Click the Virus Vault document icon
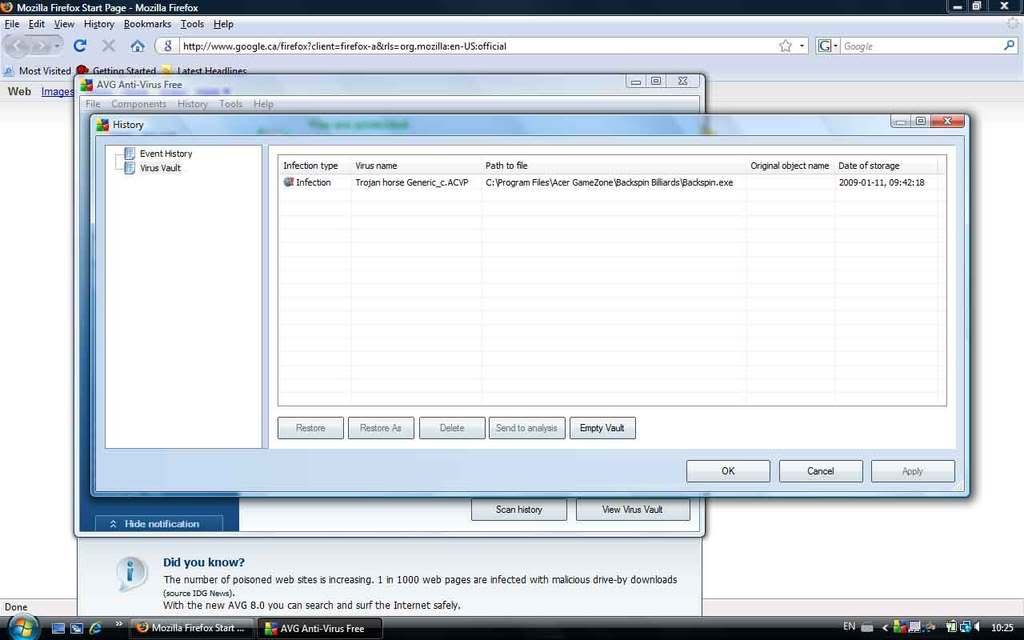The width and height of the screenshot is (1024, 640). pyautogui.click(x=129, y=168)
